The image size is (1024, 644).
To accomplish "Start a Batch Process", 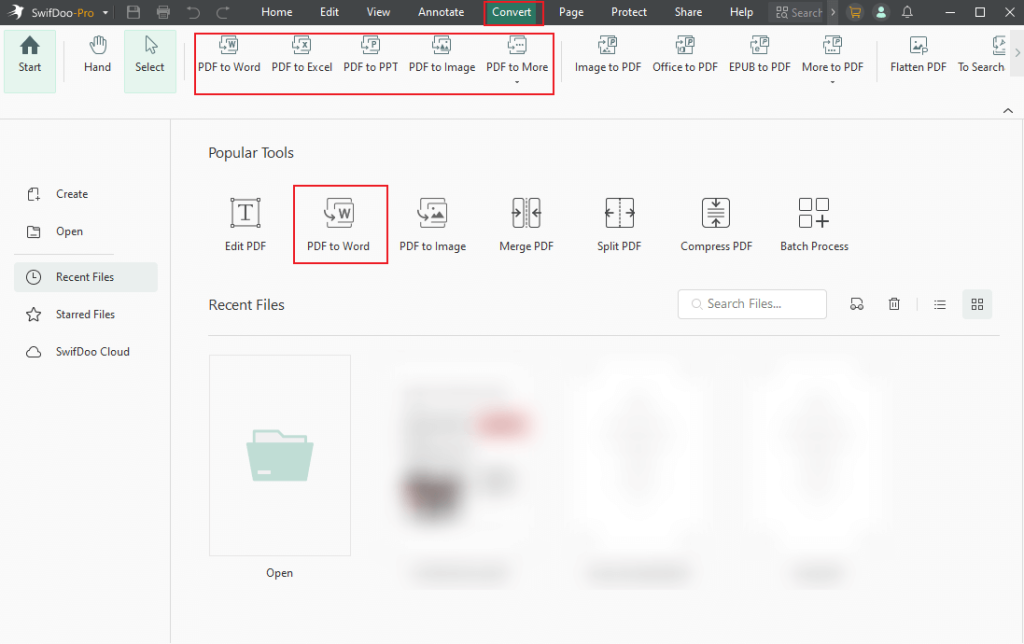I will tap(813, 222).
